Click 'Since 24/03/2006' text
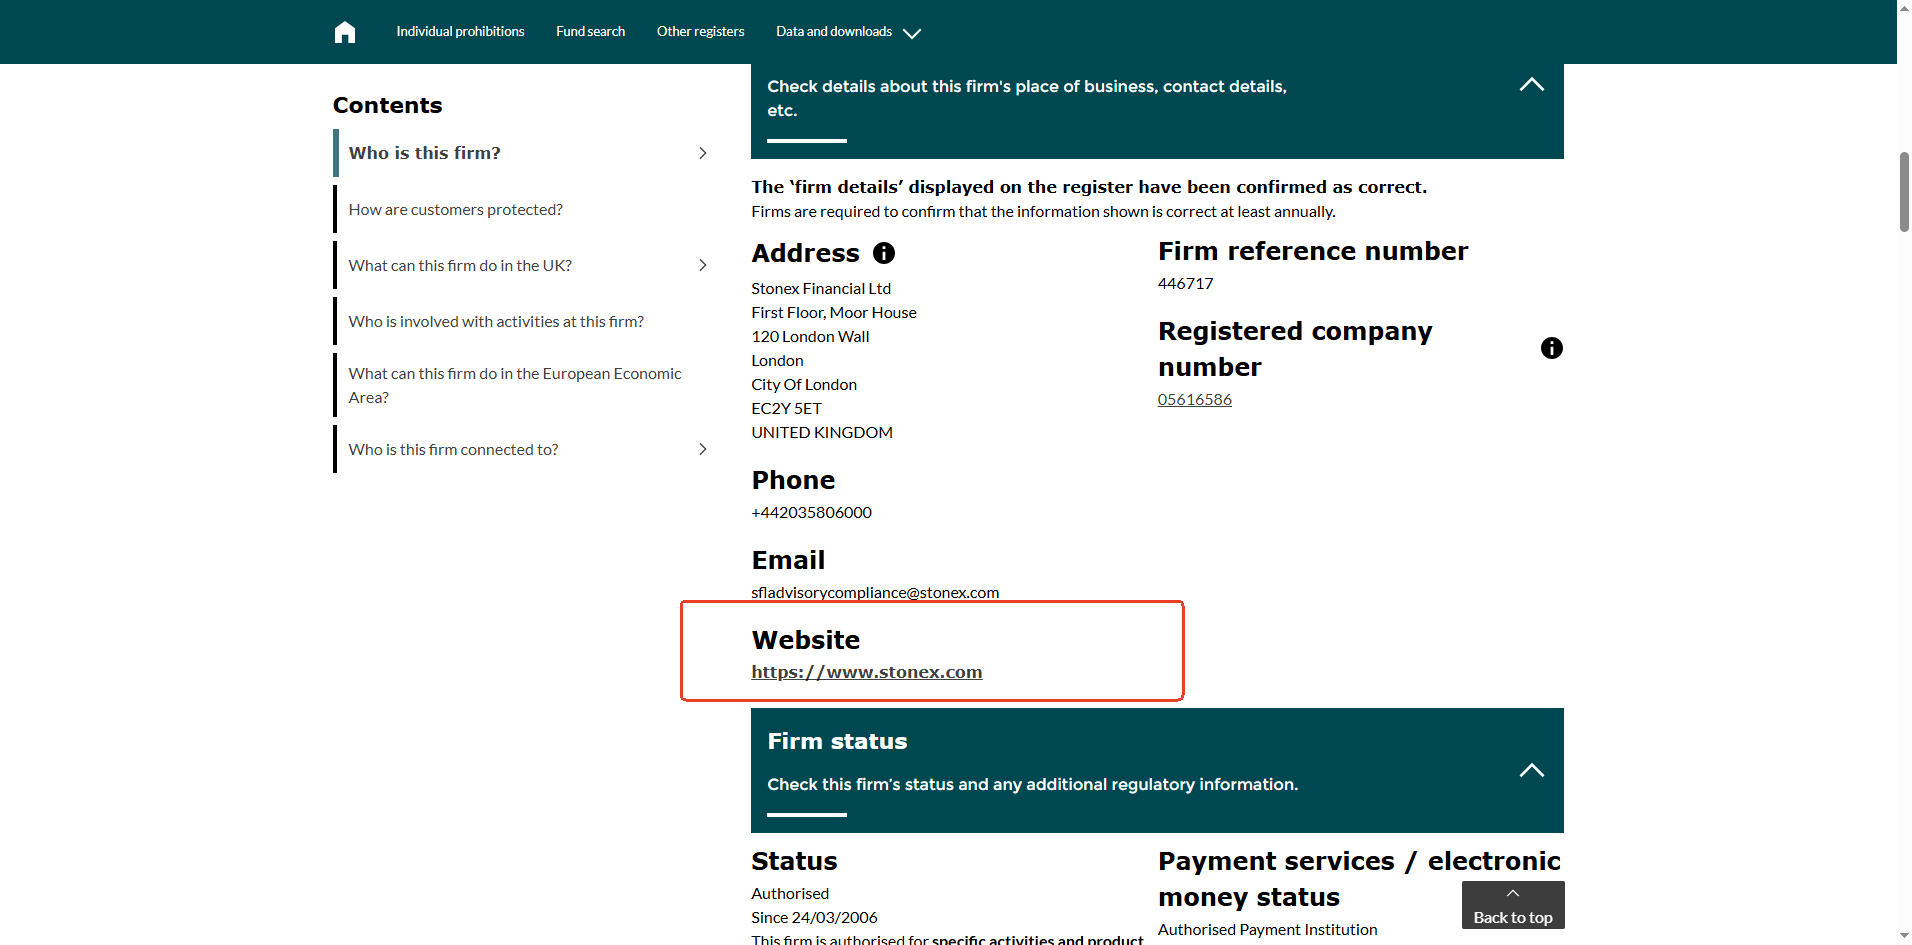The height and width of the screenshot is (945, 1912). pyautogui.click(x=815, y=917)
